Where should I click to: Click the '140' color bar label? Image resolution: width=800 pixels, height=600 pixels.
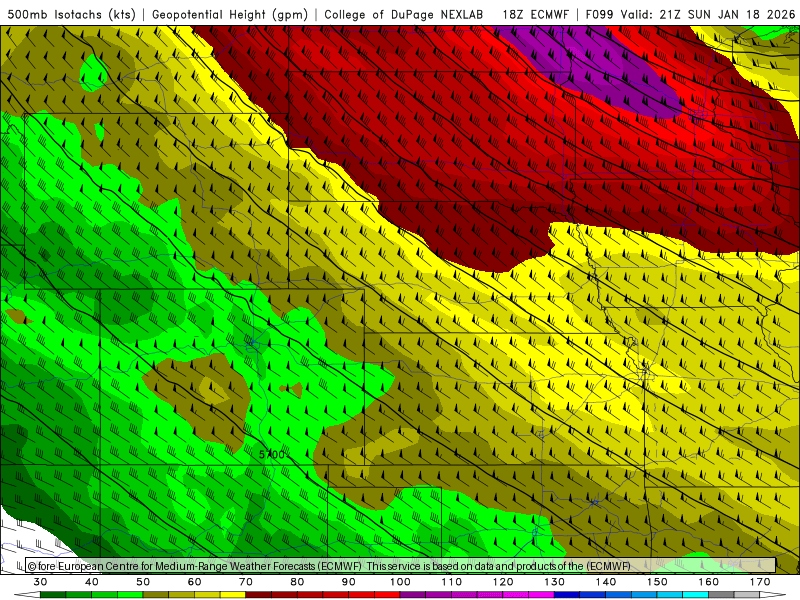tap(606, 582)
